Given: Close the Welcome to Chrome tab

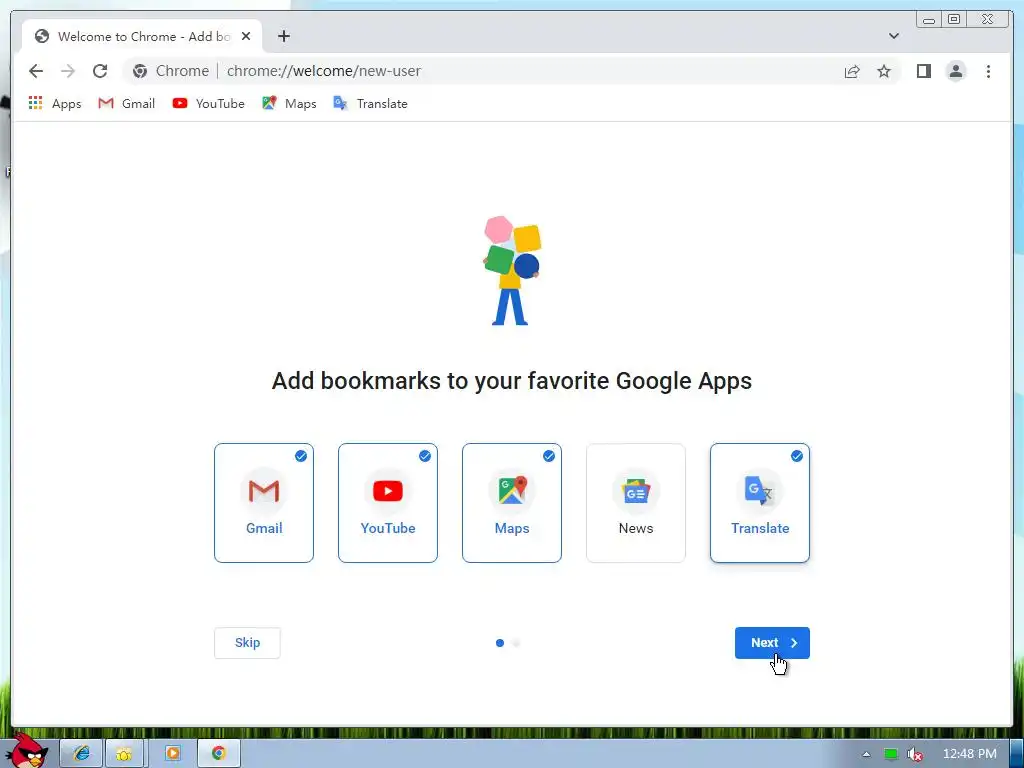Looking at the screenshot, I should (x=246, y=37).
